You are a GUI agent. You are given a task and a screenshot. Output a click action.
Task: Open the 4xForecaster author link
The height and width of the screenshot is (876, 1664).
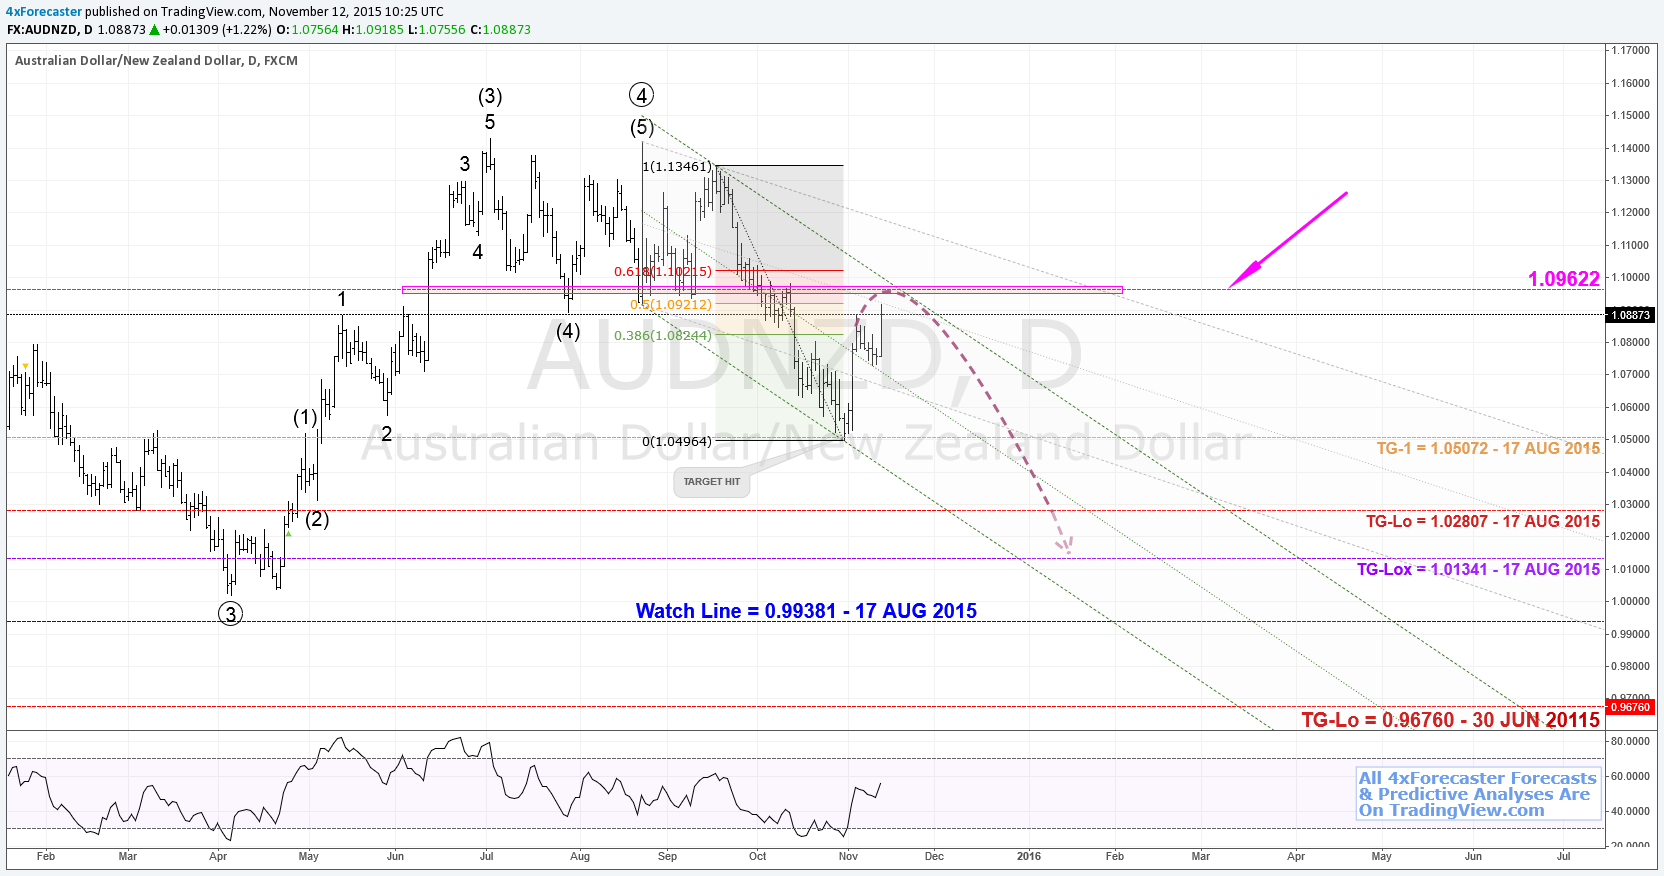pos(44,12)
